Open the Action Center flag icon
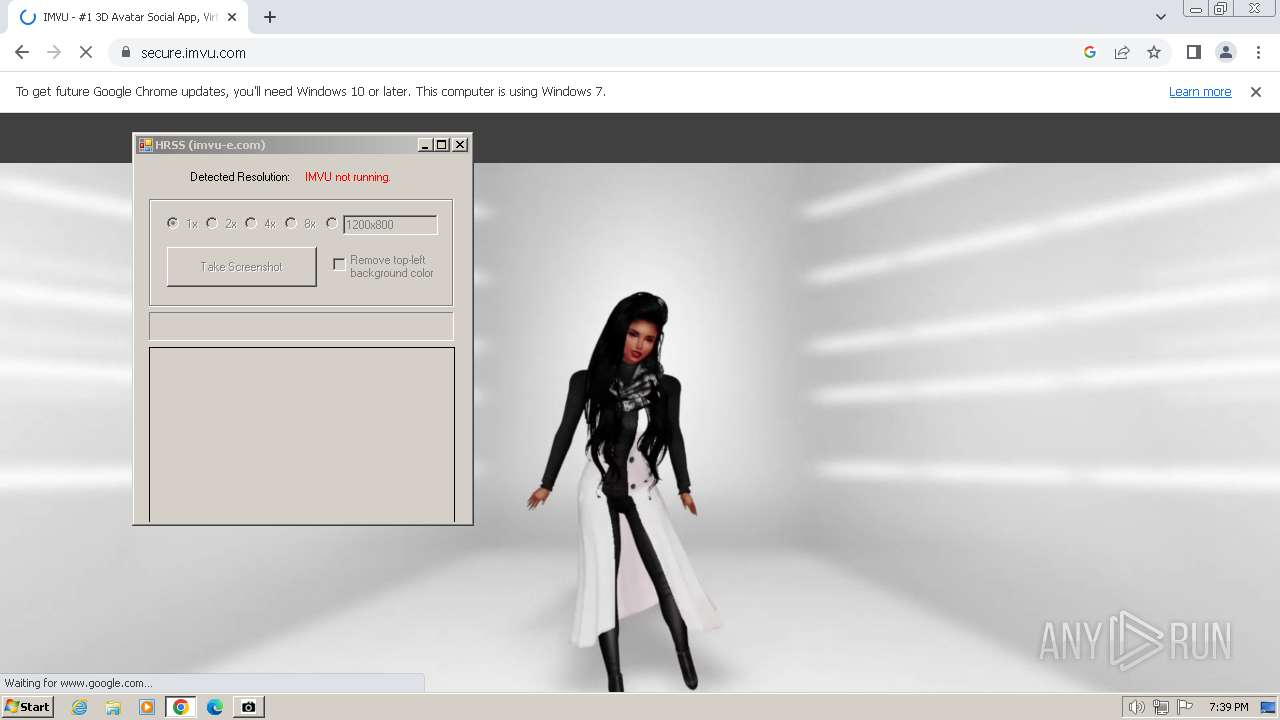 tap(1185, 707)
